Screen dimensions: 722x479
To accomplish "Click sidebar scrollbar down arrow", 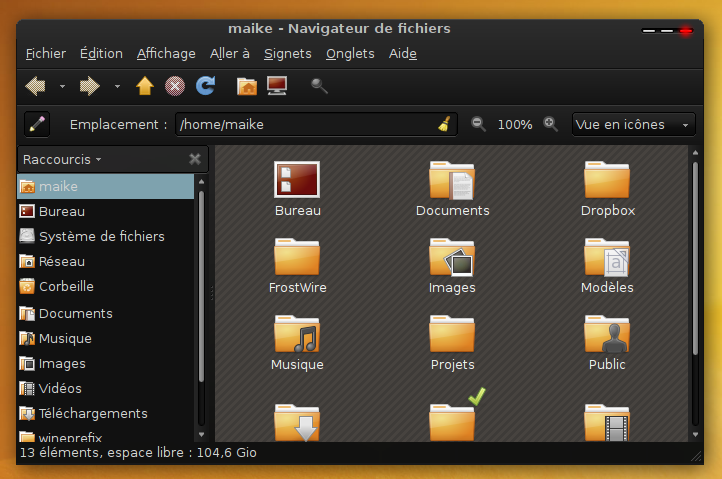I will [x=201, y=434].
